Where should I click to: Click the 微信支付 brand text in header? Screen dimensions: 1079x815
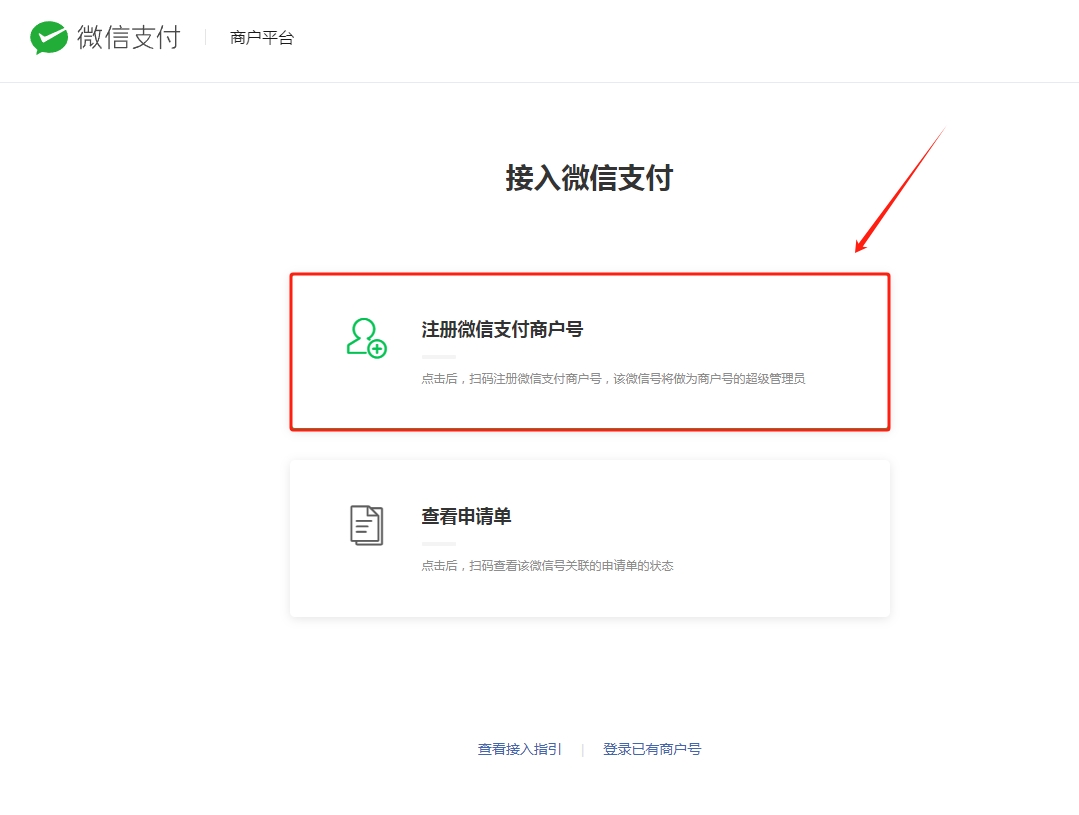tap(128, 38)
